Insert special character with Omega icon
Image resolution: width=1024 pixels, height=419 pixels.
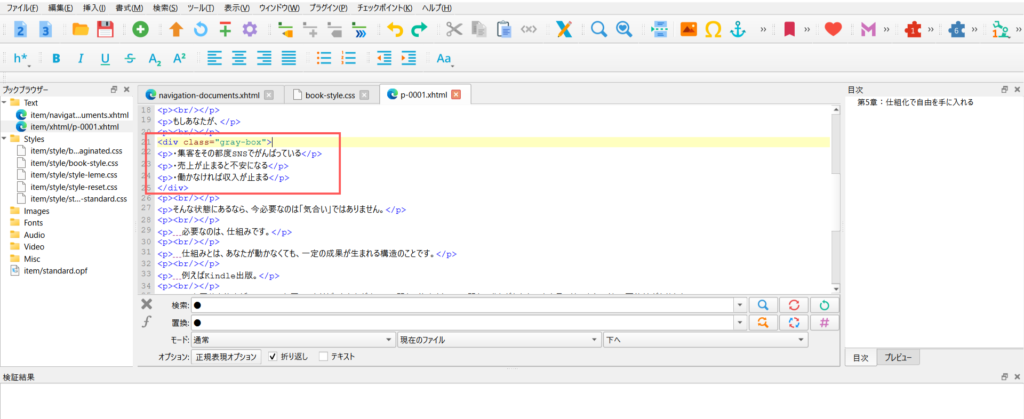coord(713,30)
